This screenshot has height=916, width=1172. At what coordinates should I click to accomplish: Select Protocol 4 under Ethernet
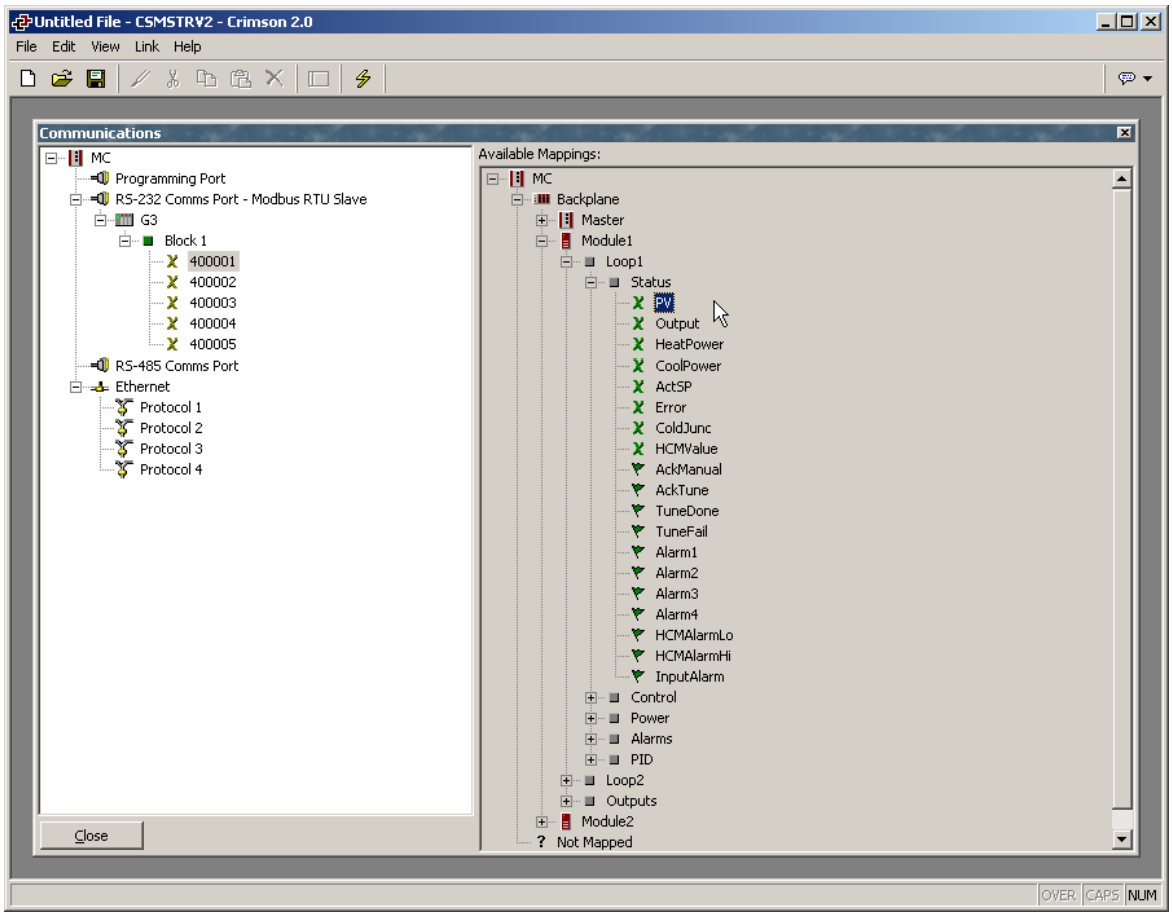click(170, 469)
